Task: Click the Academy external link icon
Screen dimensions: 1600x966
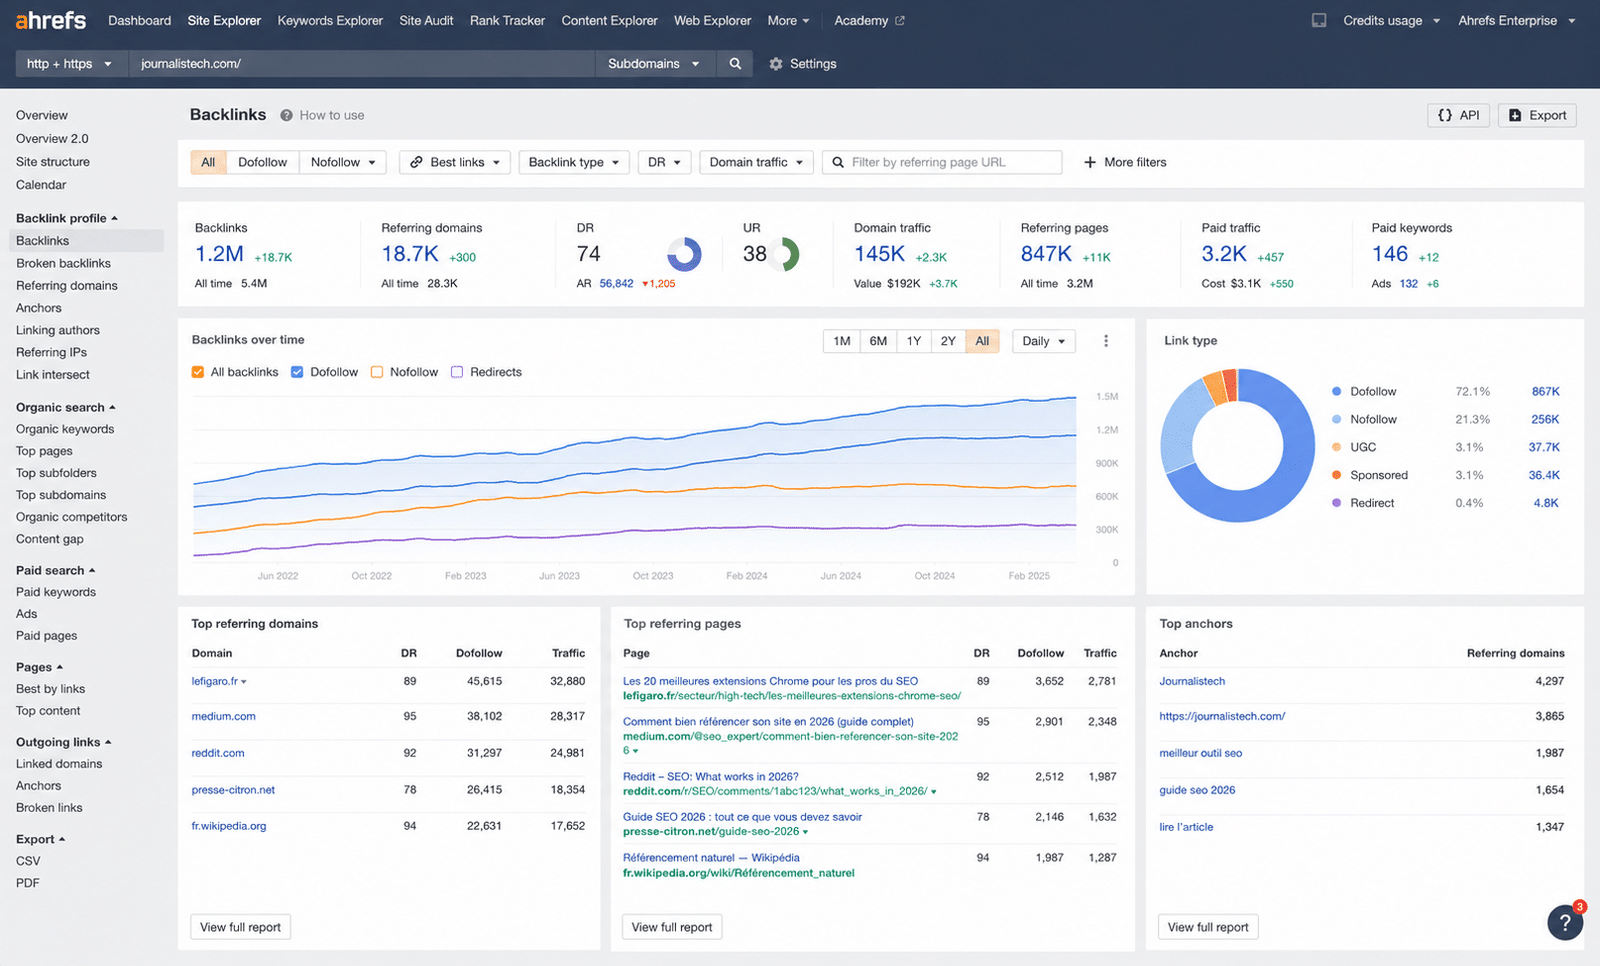Action: 900,20
